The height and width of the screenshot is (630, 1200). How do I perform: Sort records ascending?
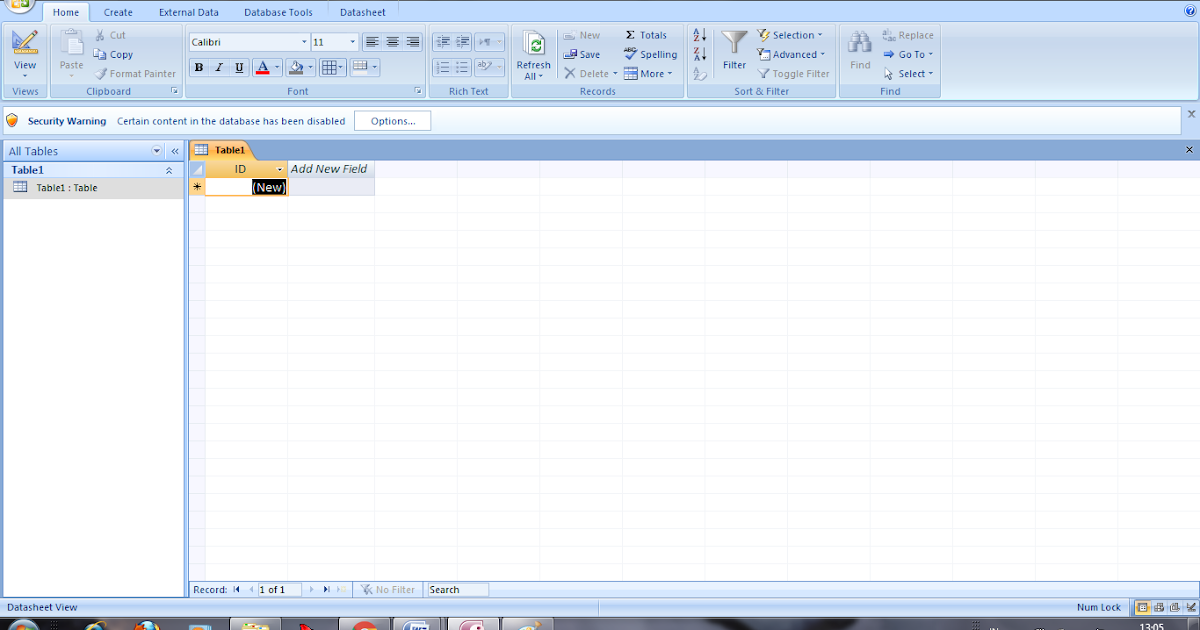coord(698,34)
